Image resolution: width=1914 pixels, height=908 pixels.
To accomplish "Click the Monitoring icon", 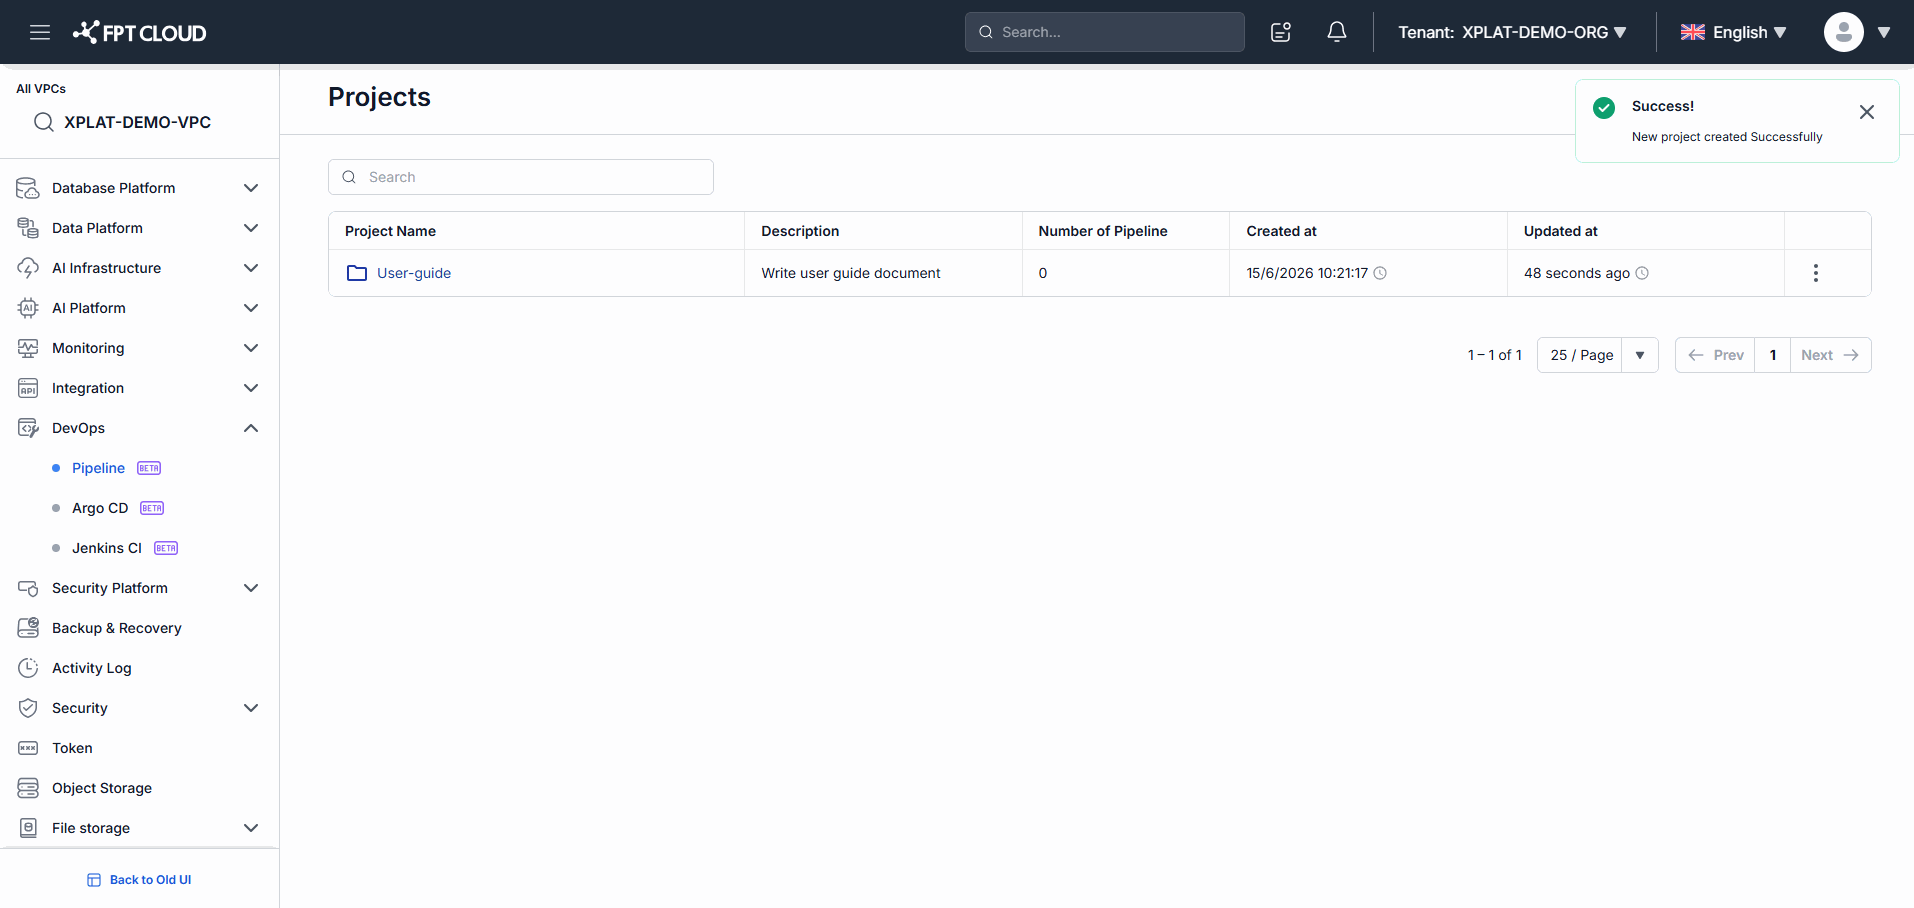I will tap(28, 348).
